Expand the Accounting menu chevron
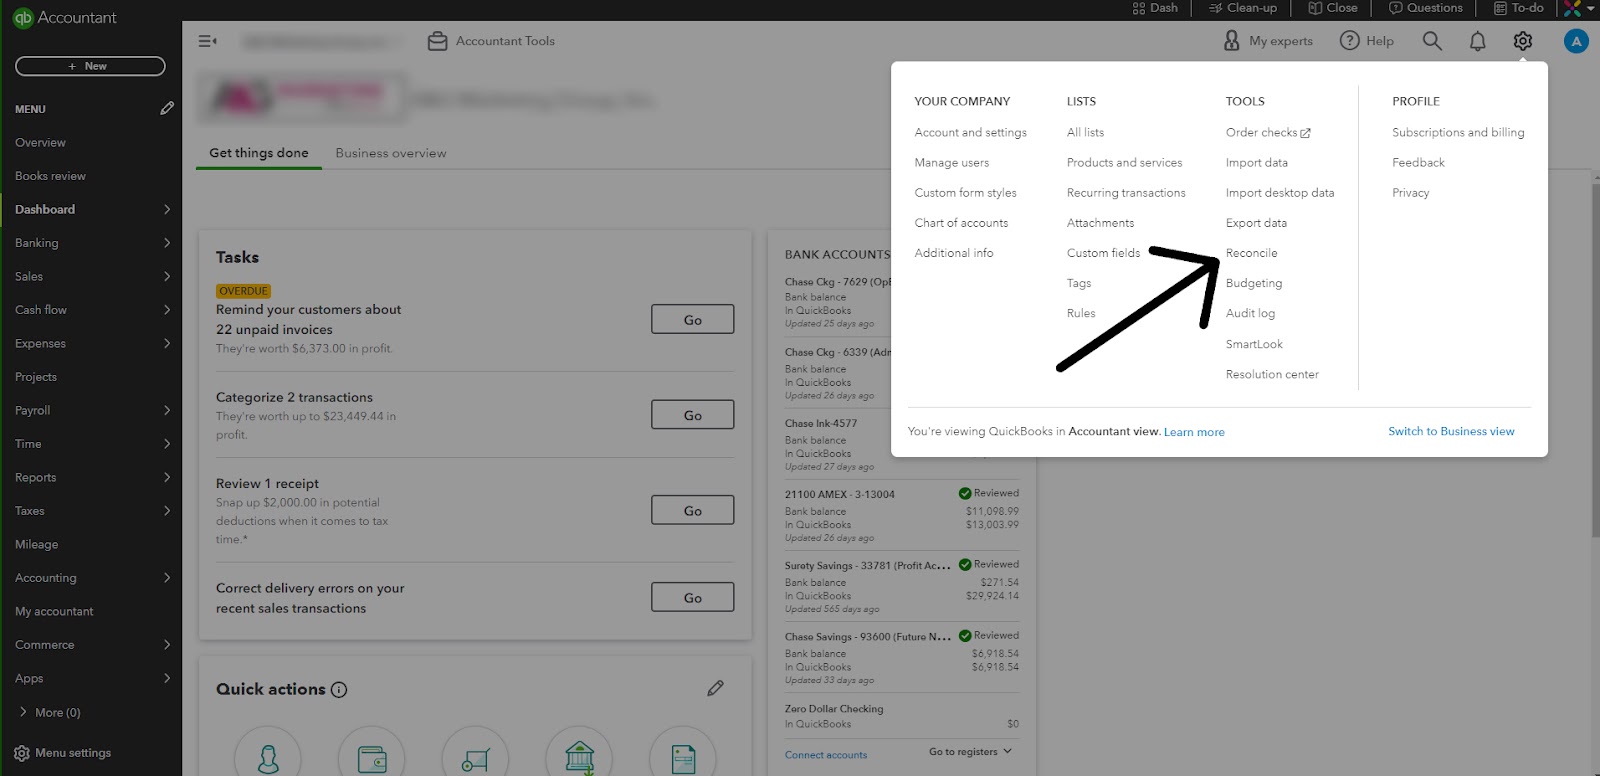The width and height of the screenshot is (1600, 776). 167,578
